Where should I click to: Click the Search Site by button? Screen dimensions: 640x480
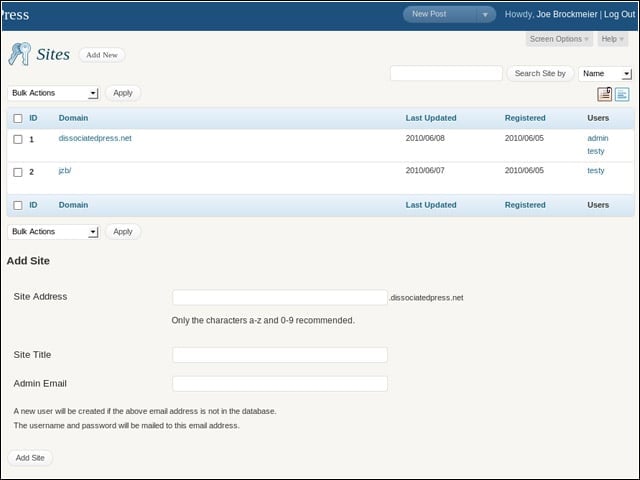coord(540,73)
